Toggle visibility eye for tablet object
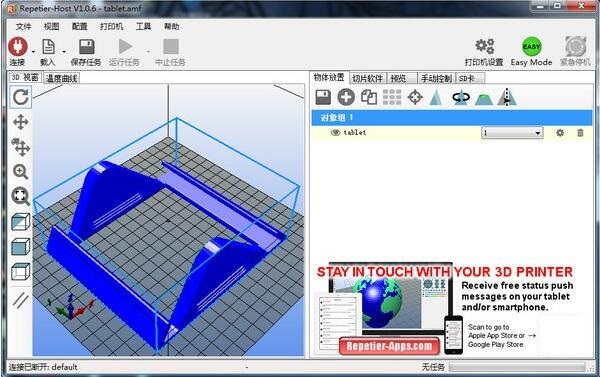 coord(335,132)
